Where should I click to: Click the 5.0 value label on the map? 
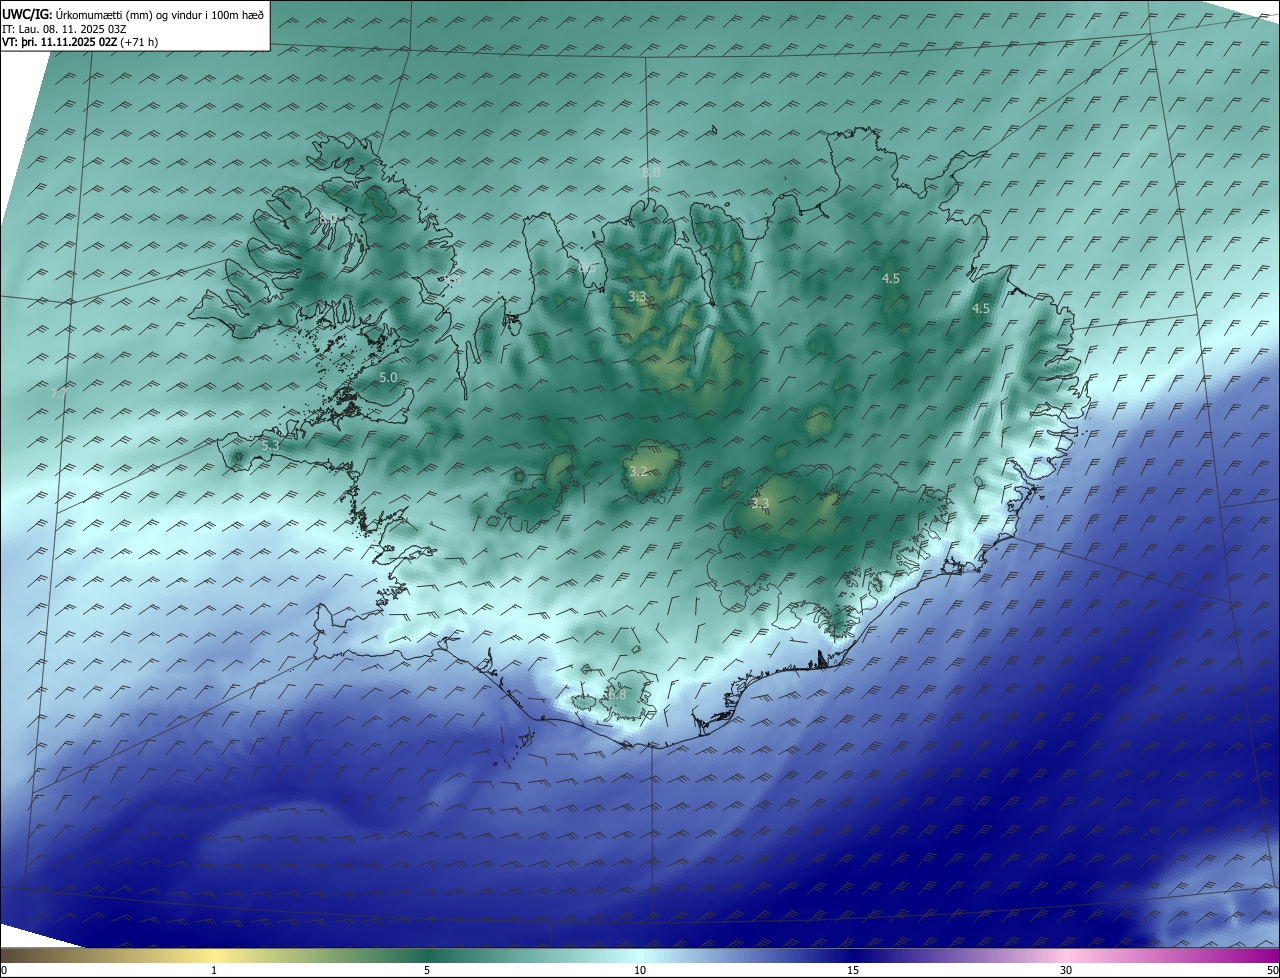click(389, 378)
